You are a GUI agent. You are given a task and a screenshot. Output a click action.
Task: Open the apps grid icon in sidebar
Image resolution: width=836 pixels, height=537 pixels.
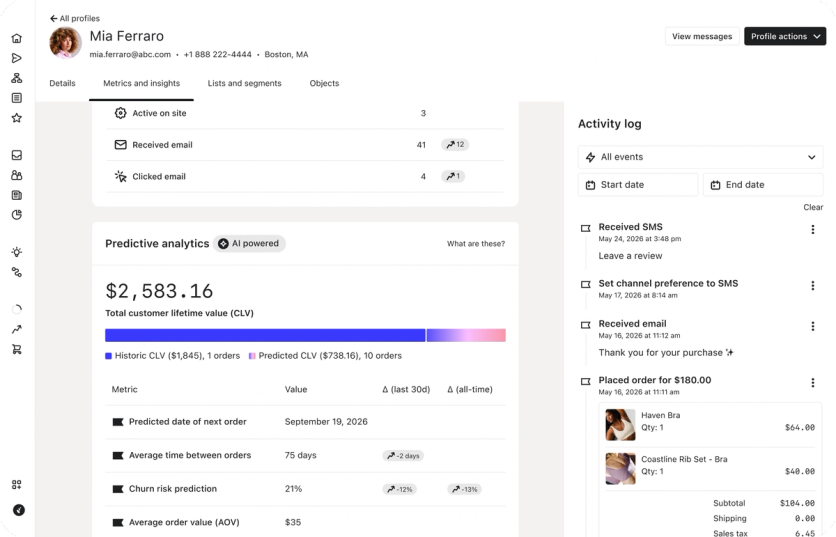(17, 485)
